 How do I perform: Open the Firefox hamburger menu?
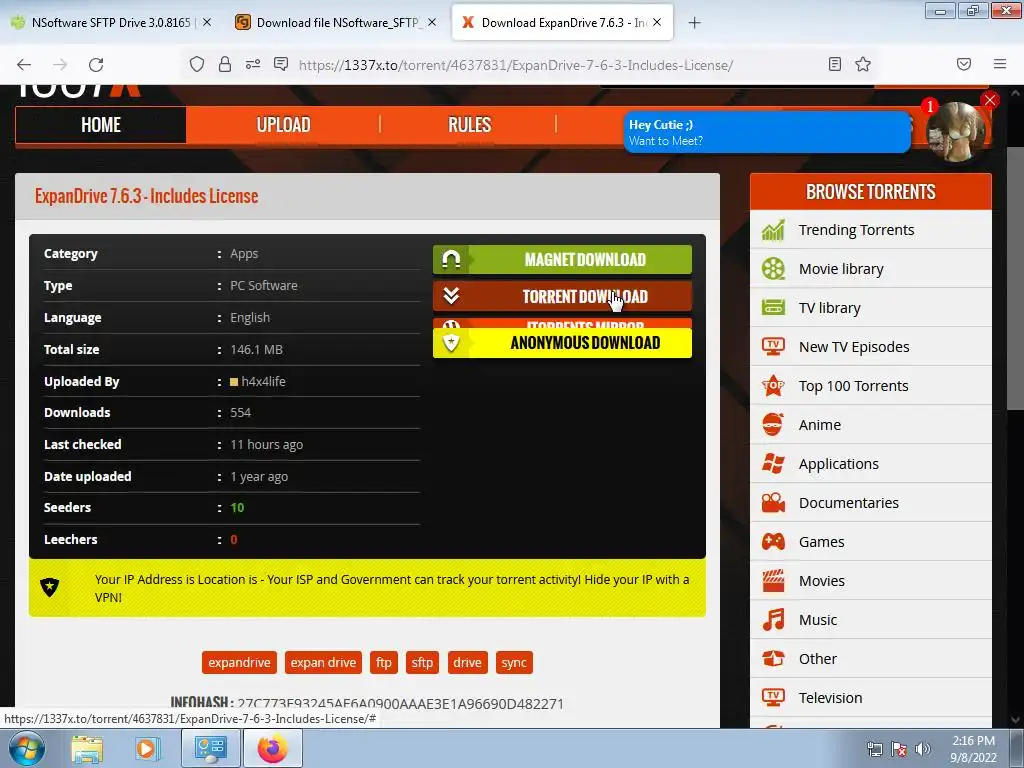[x=1000, y=64]
